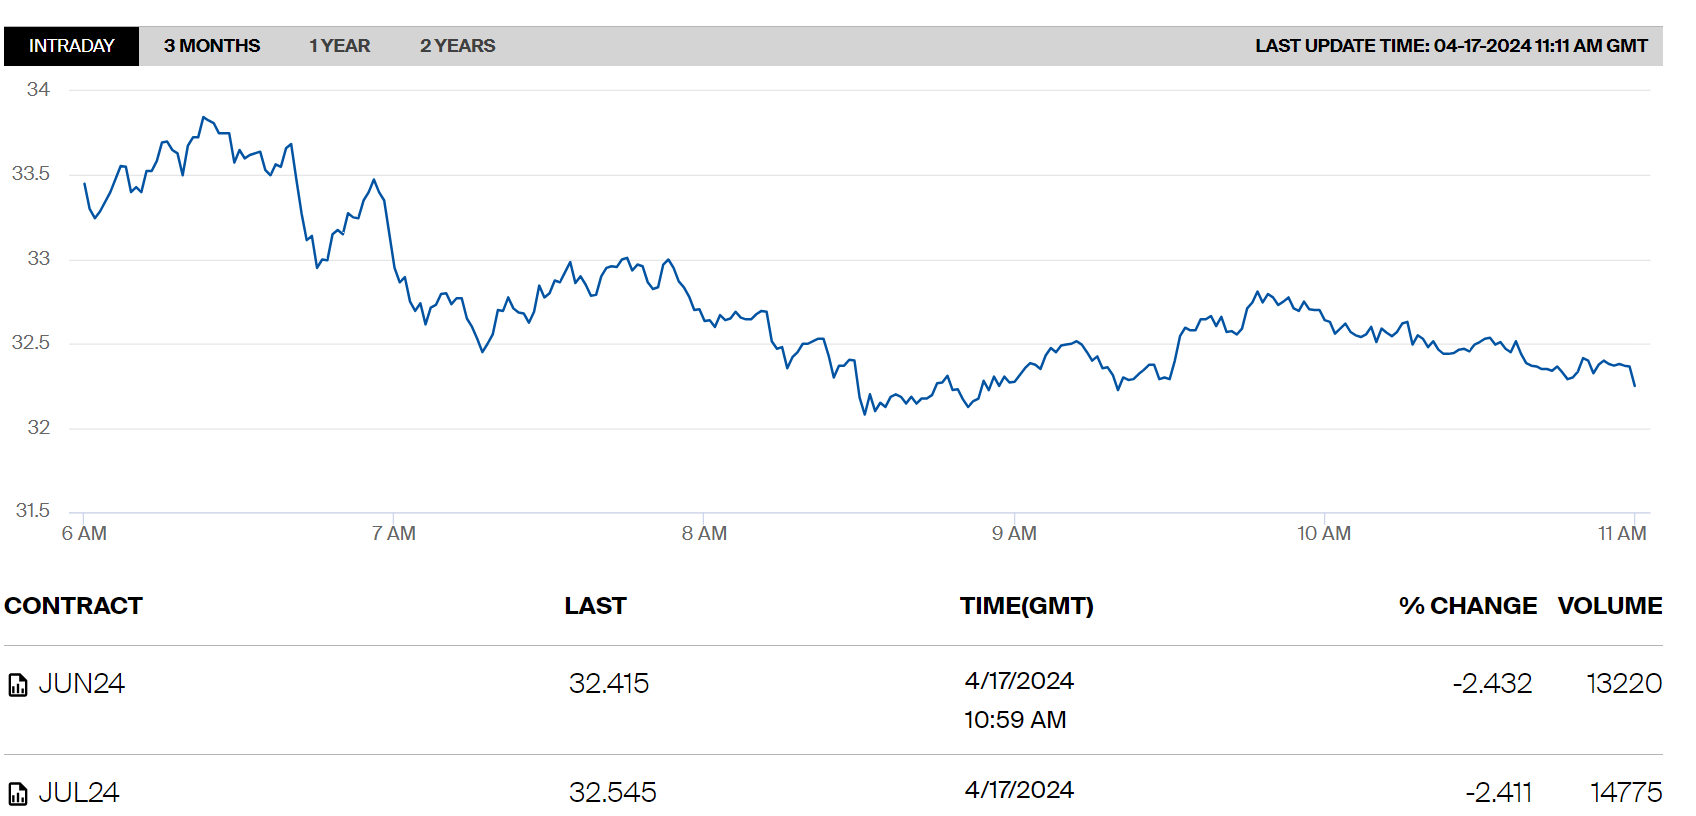This screenshot has height=816, width=1696.
Task: Click the 9 AM time axis label
Action: tap(1014, 534)
